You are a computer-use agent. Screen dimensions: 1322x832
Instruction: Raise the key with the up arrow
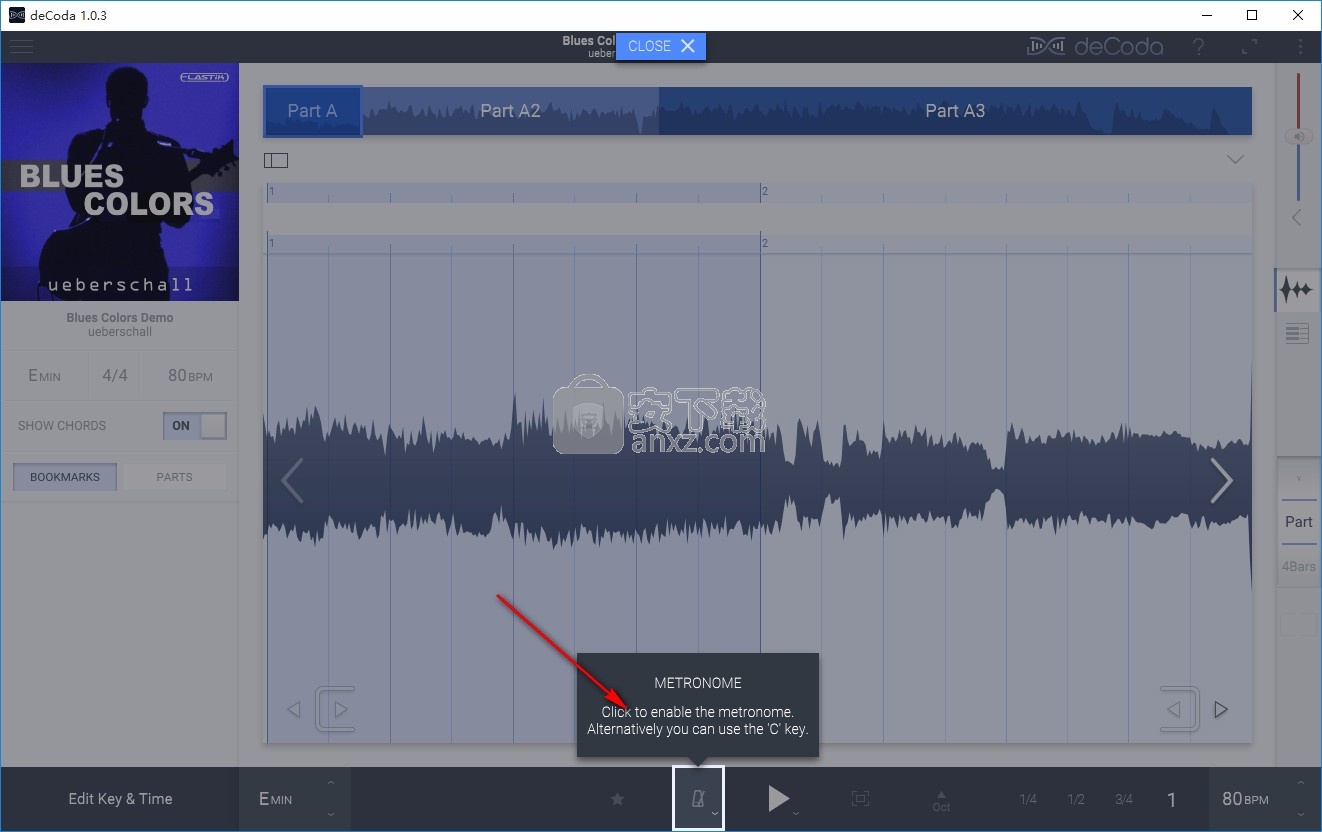pyautogui.click(x=331, y=782)
